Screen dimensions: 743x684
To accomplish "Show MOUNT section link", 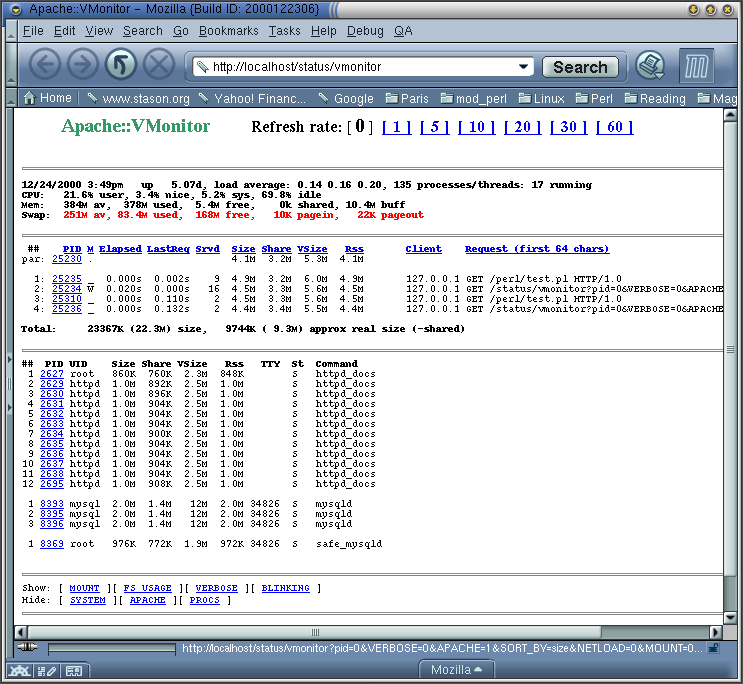I will click(x=84, y=588).
